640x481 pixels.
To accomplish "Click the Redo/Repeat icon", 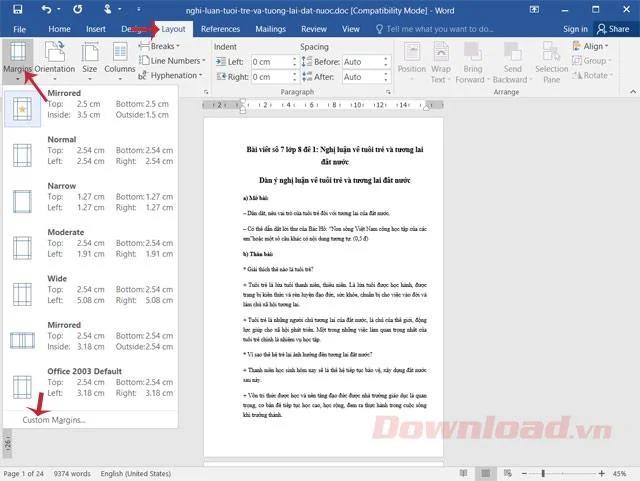I will 78,9.
